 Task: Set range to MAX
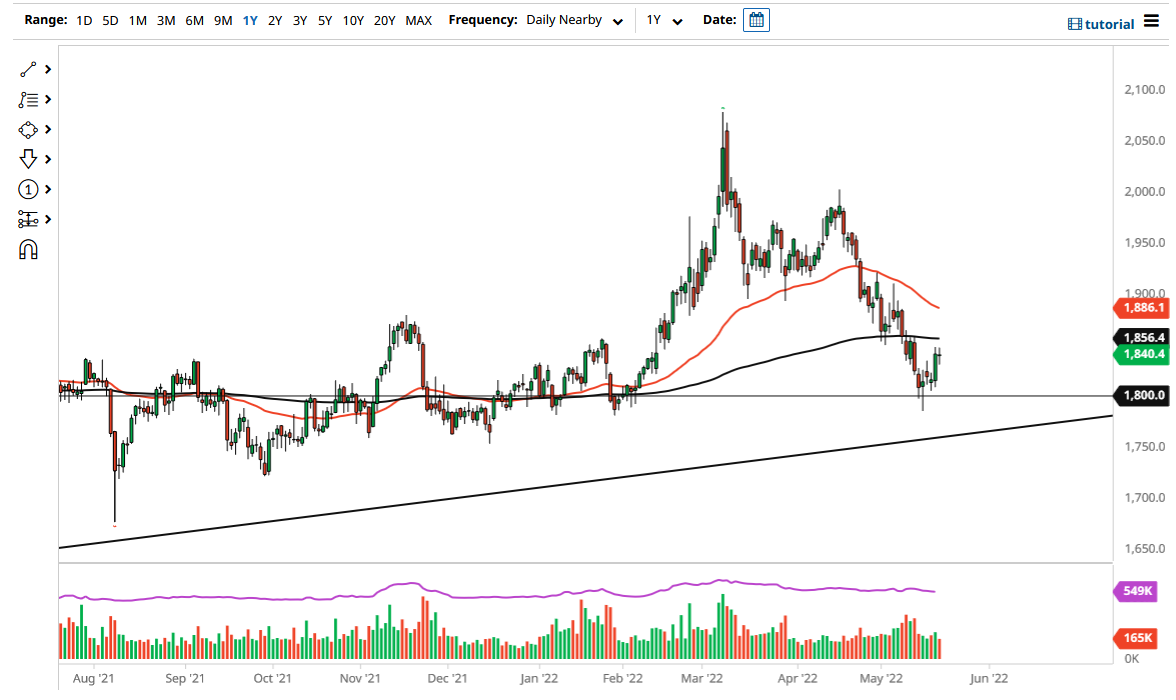point(418,20)
